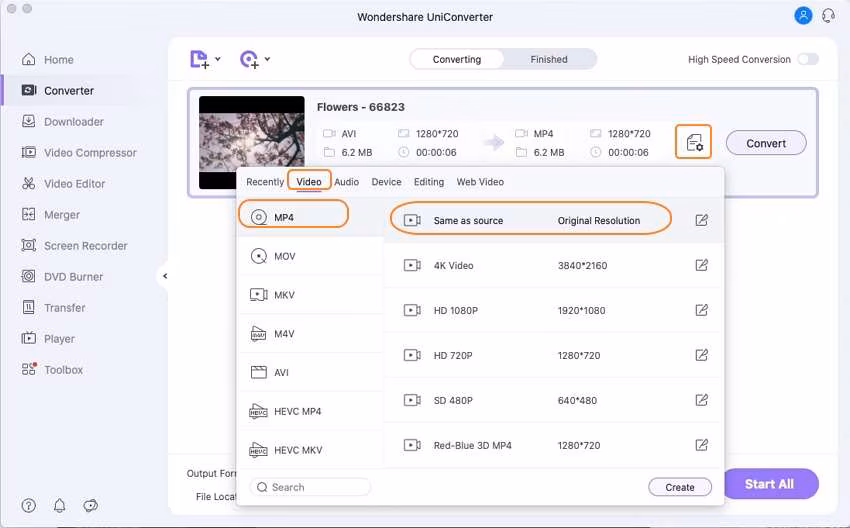This screenshot has width=850, height=528.
Task: Click the format Search field
Action: pos(311,487)
